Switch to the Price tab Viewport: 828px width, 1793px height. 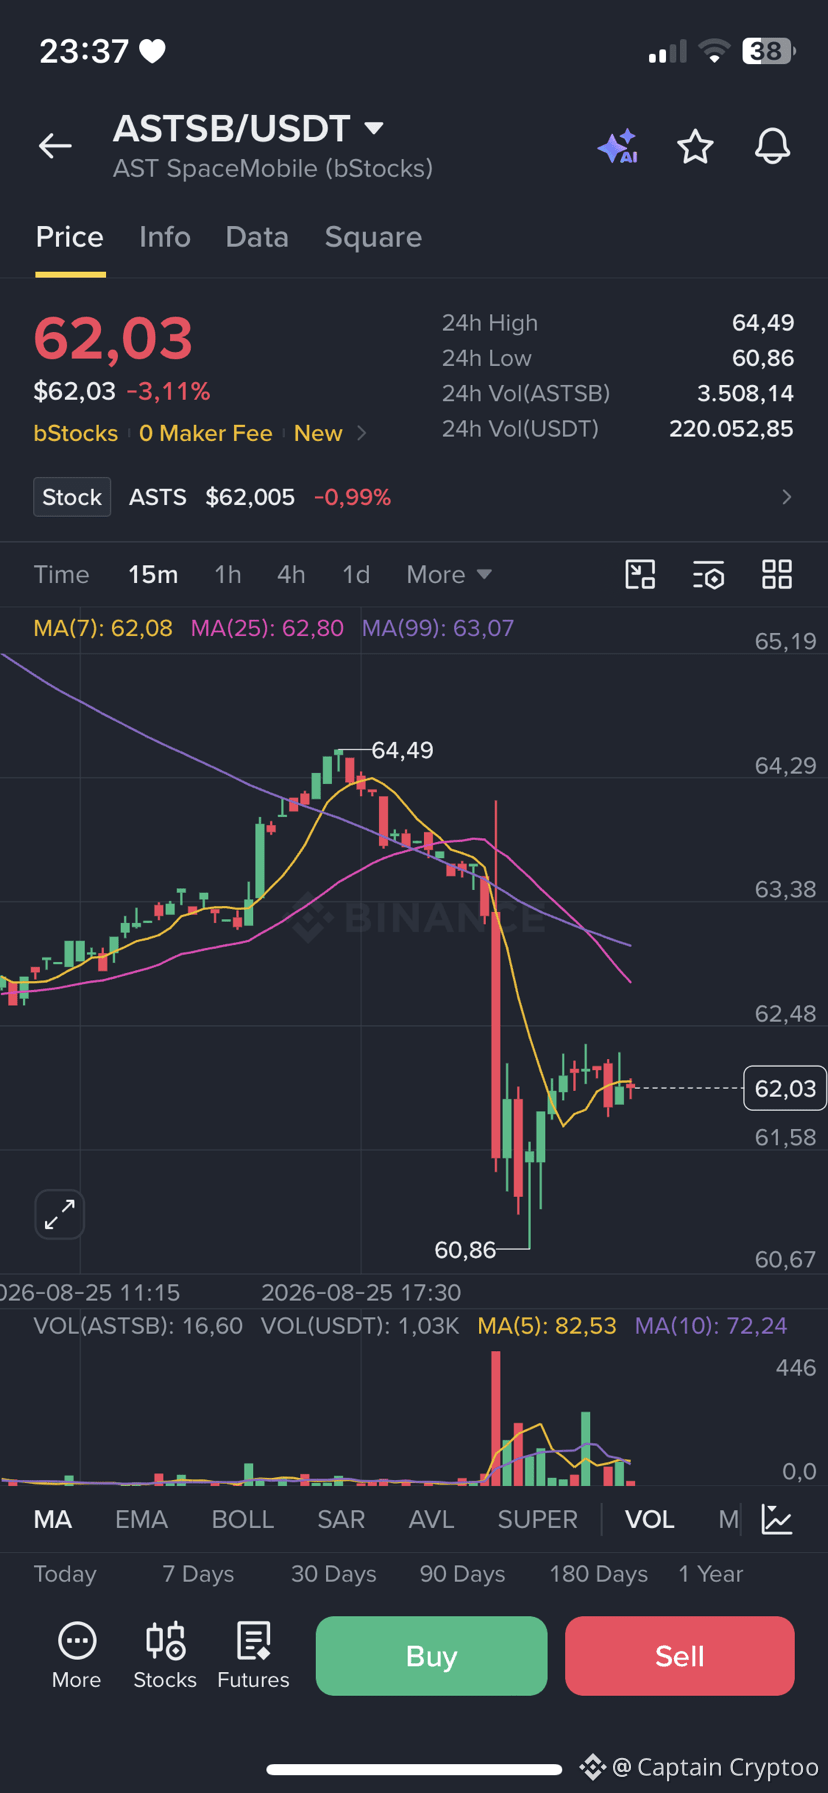click(70, 237)
